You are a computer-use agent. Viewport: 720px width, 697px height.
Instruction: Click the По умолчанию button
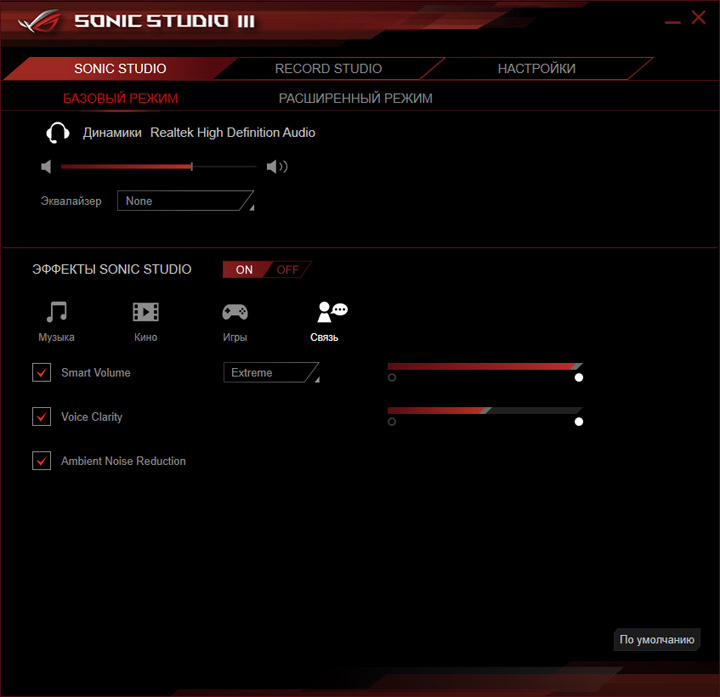tap(657, 640)
